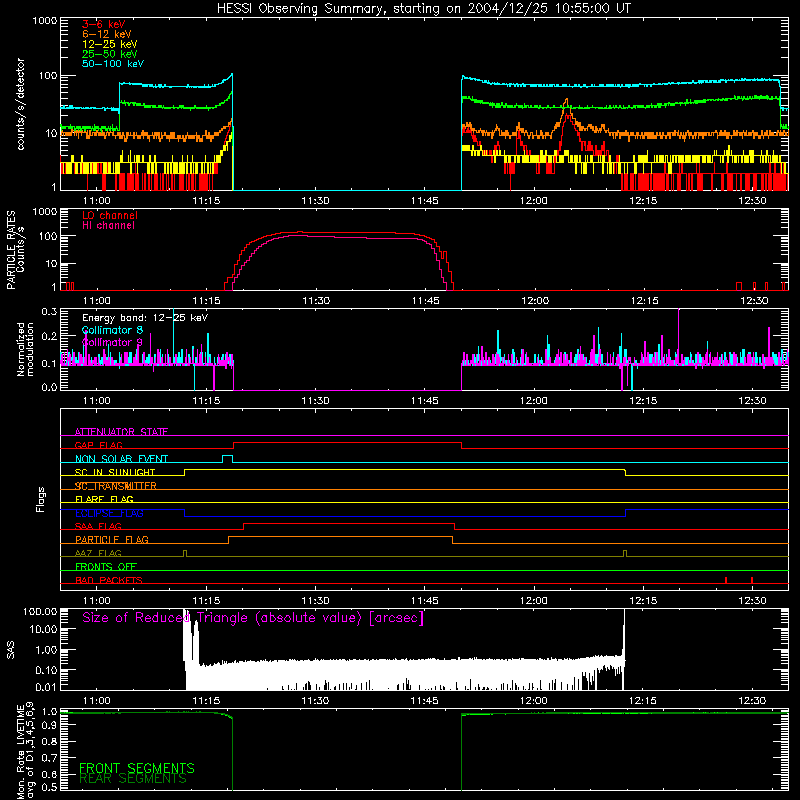Select the orange 6-12 keV legend label
This screenshot has width=800, height=800.
[107, 34]
